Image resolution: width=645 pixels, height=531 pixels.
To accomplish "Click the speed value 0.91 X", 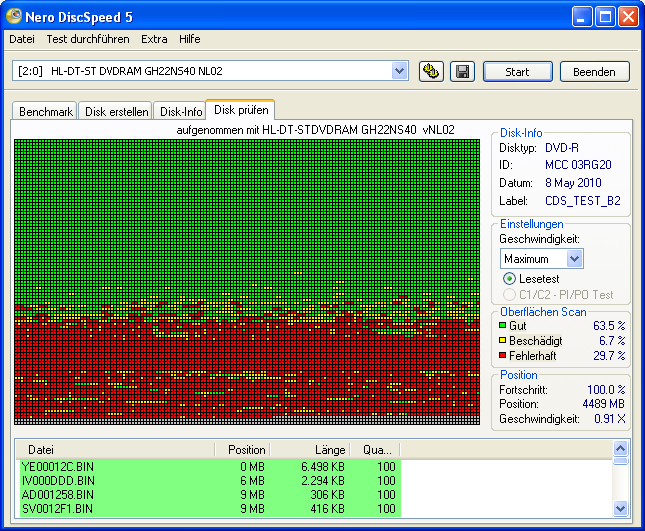I will 610,419.
